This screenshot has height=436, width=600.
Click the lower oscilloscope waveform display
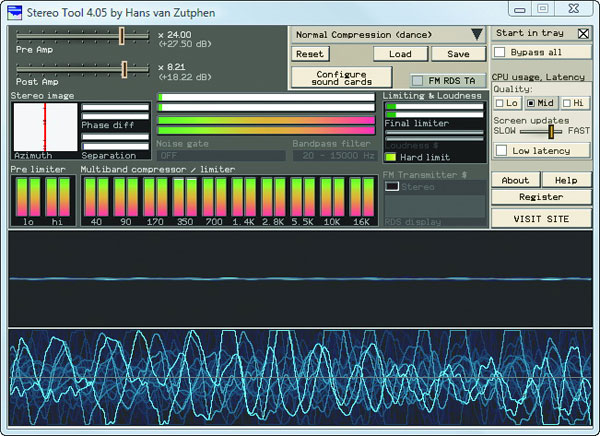coord(300,377)
